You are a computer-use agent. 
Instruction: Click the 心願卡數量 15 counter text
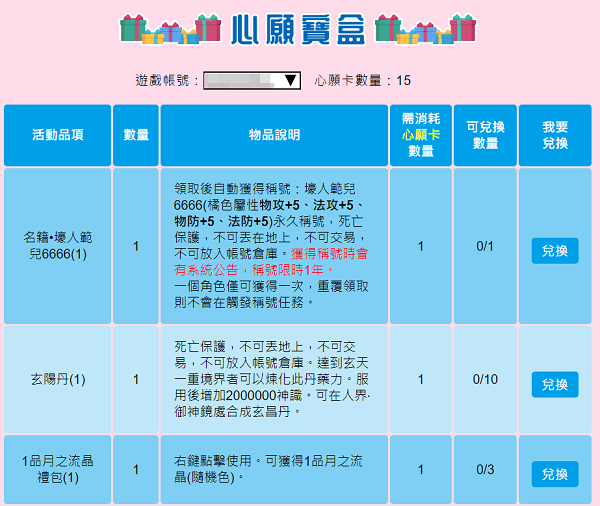362,81
